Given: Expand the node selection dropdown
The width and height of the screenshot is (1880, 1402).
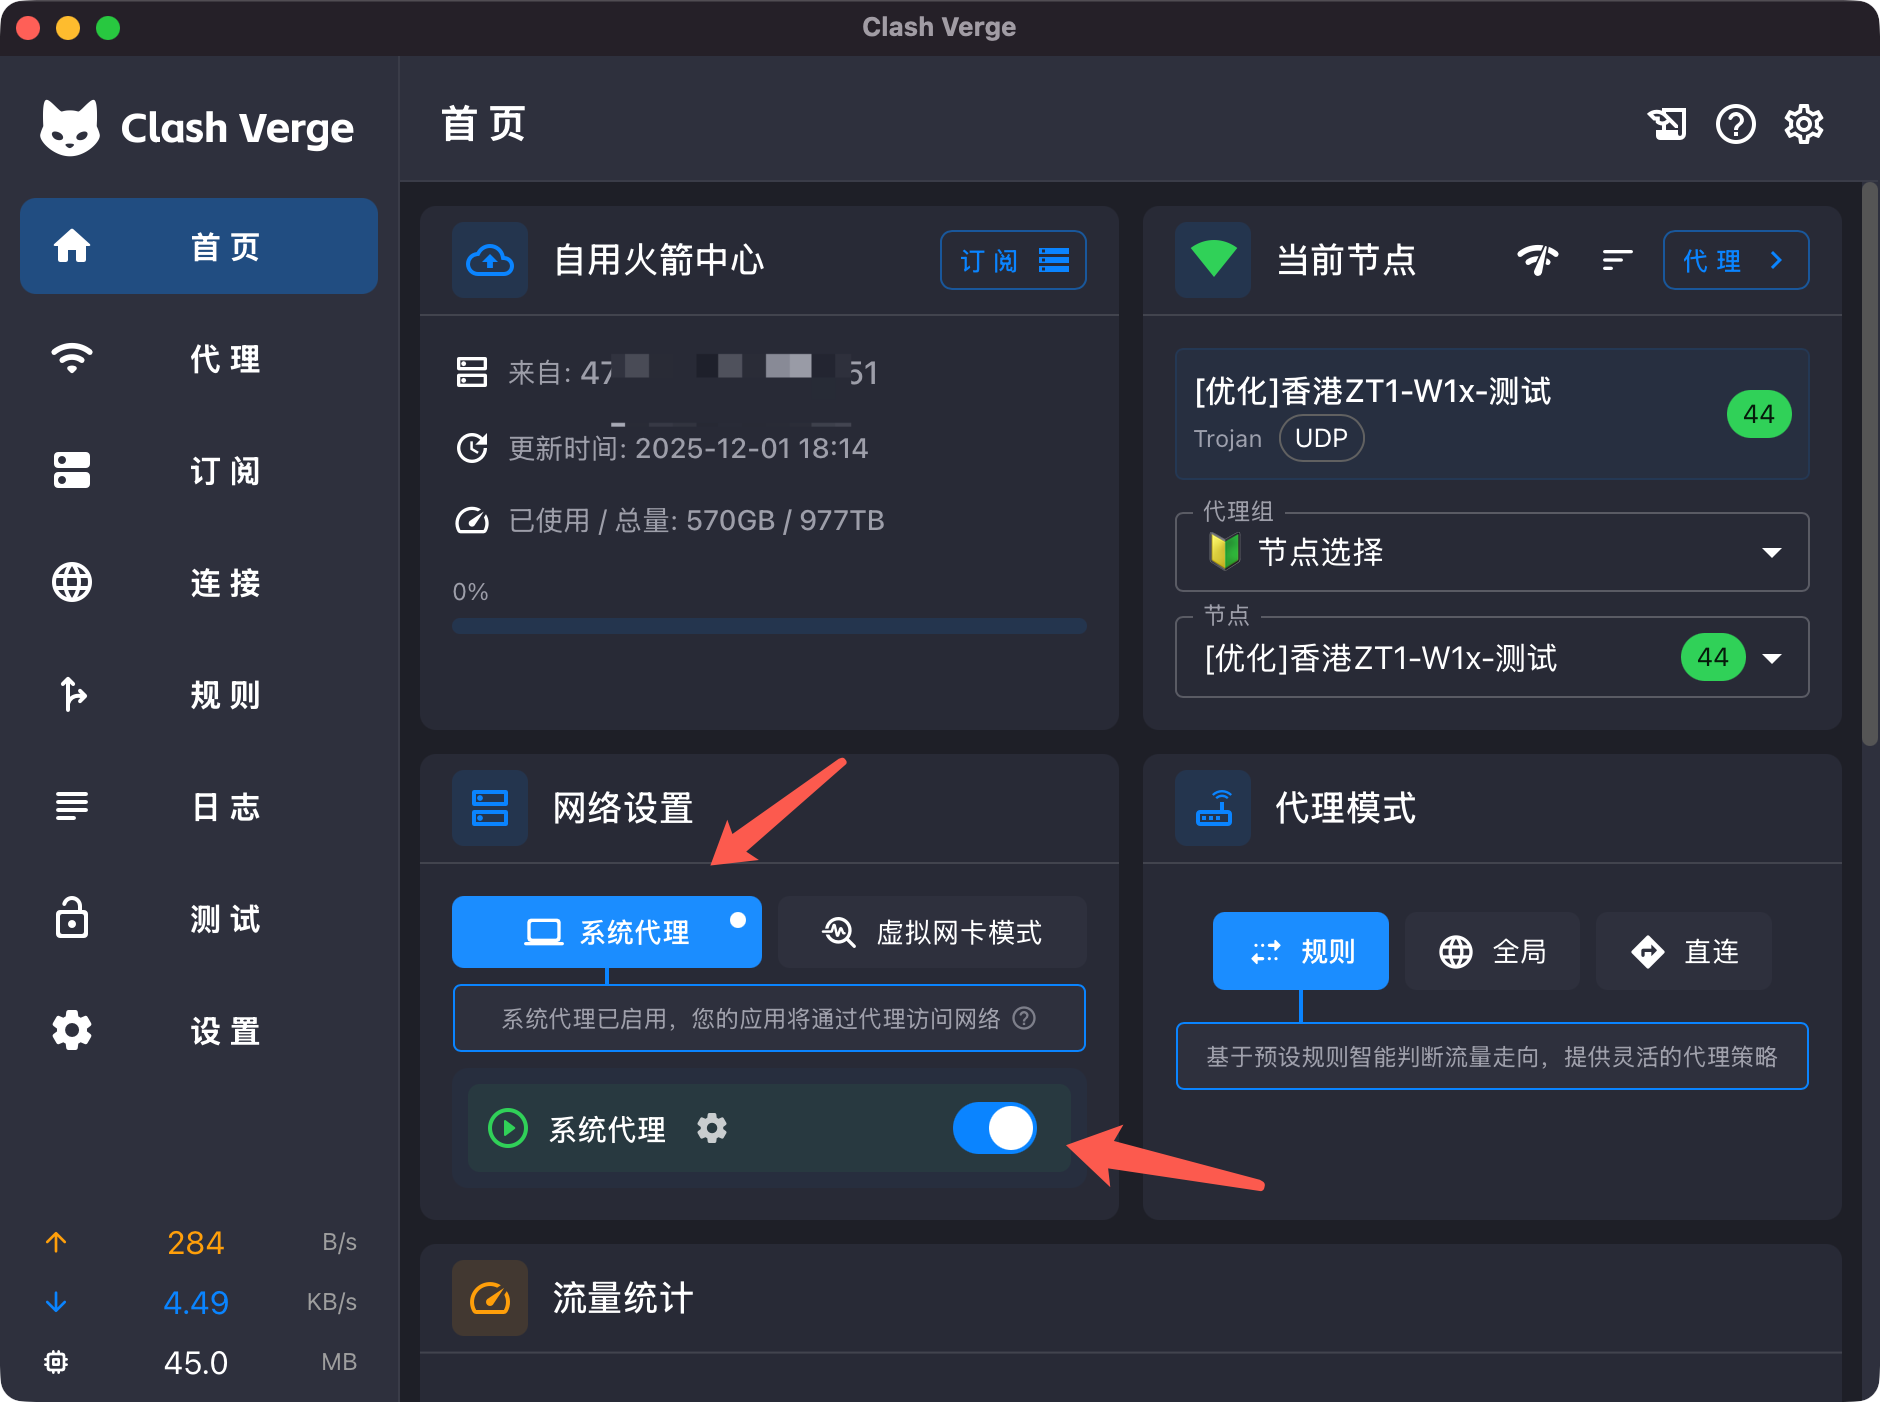Looking at the screenshot, I should (1771, 658).
